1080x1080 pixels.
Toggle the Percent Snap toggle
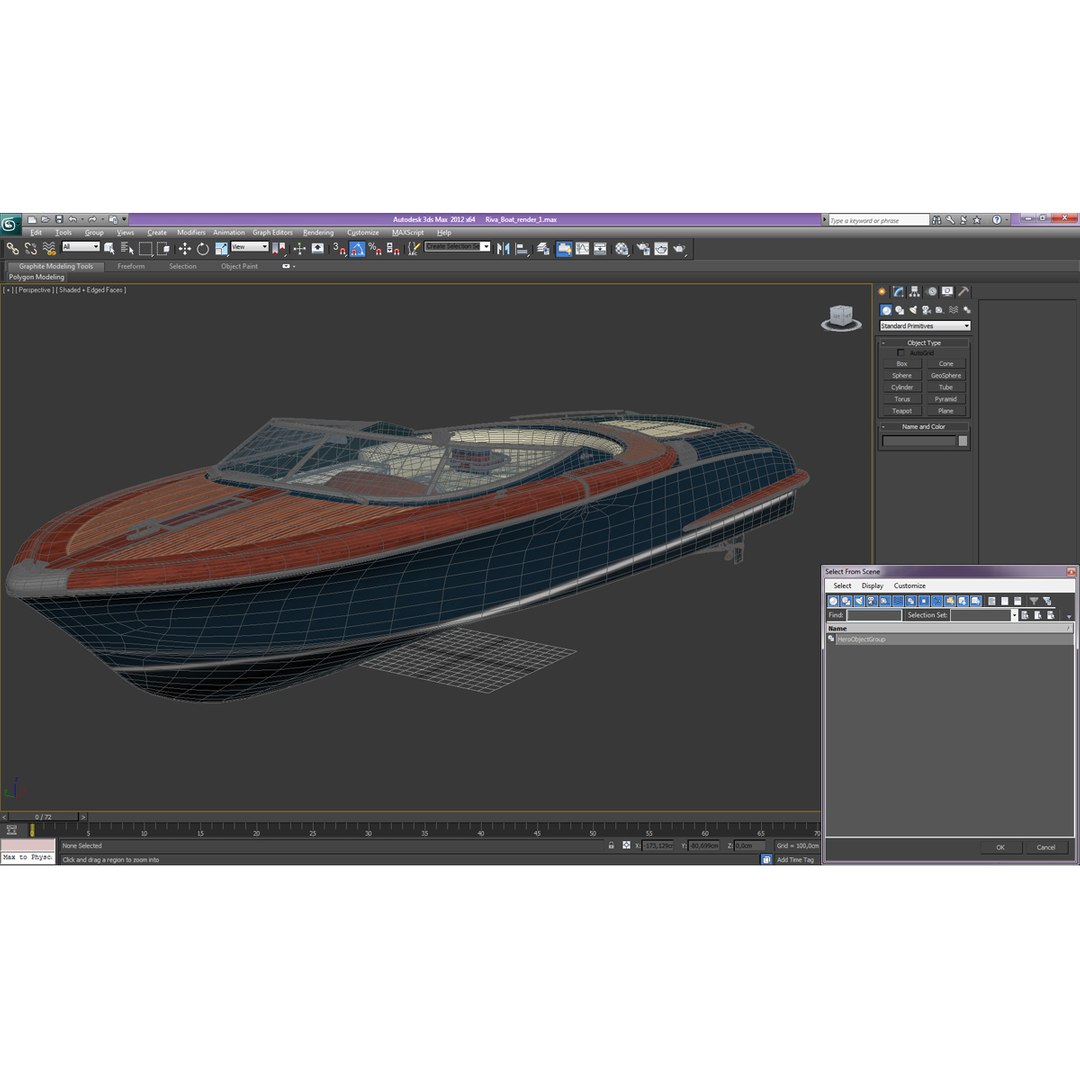pyautogui.click(x=375, y=249)
